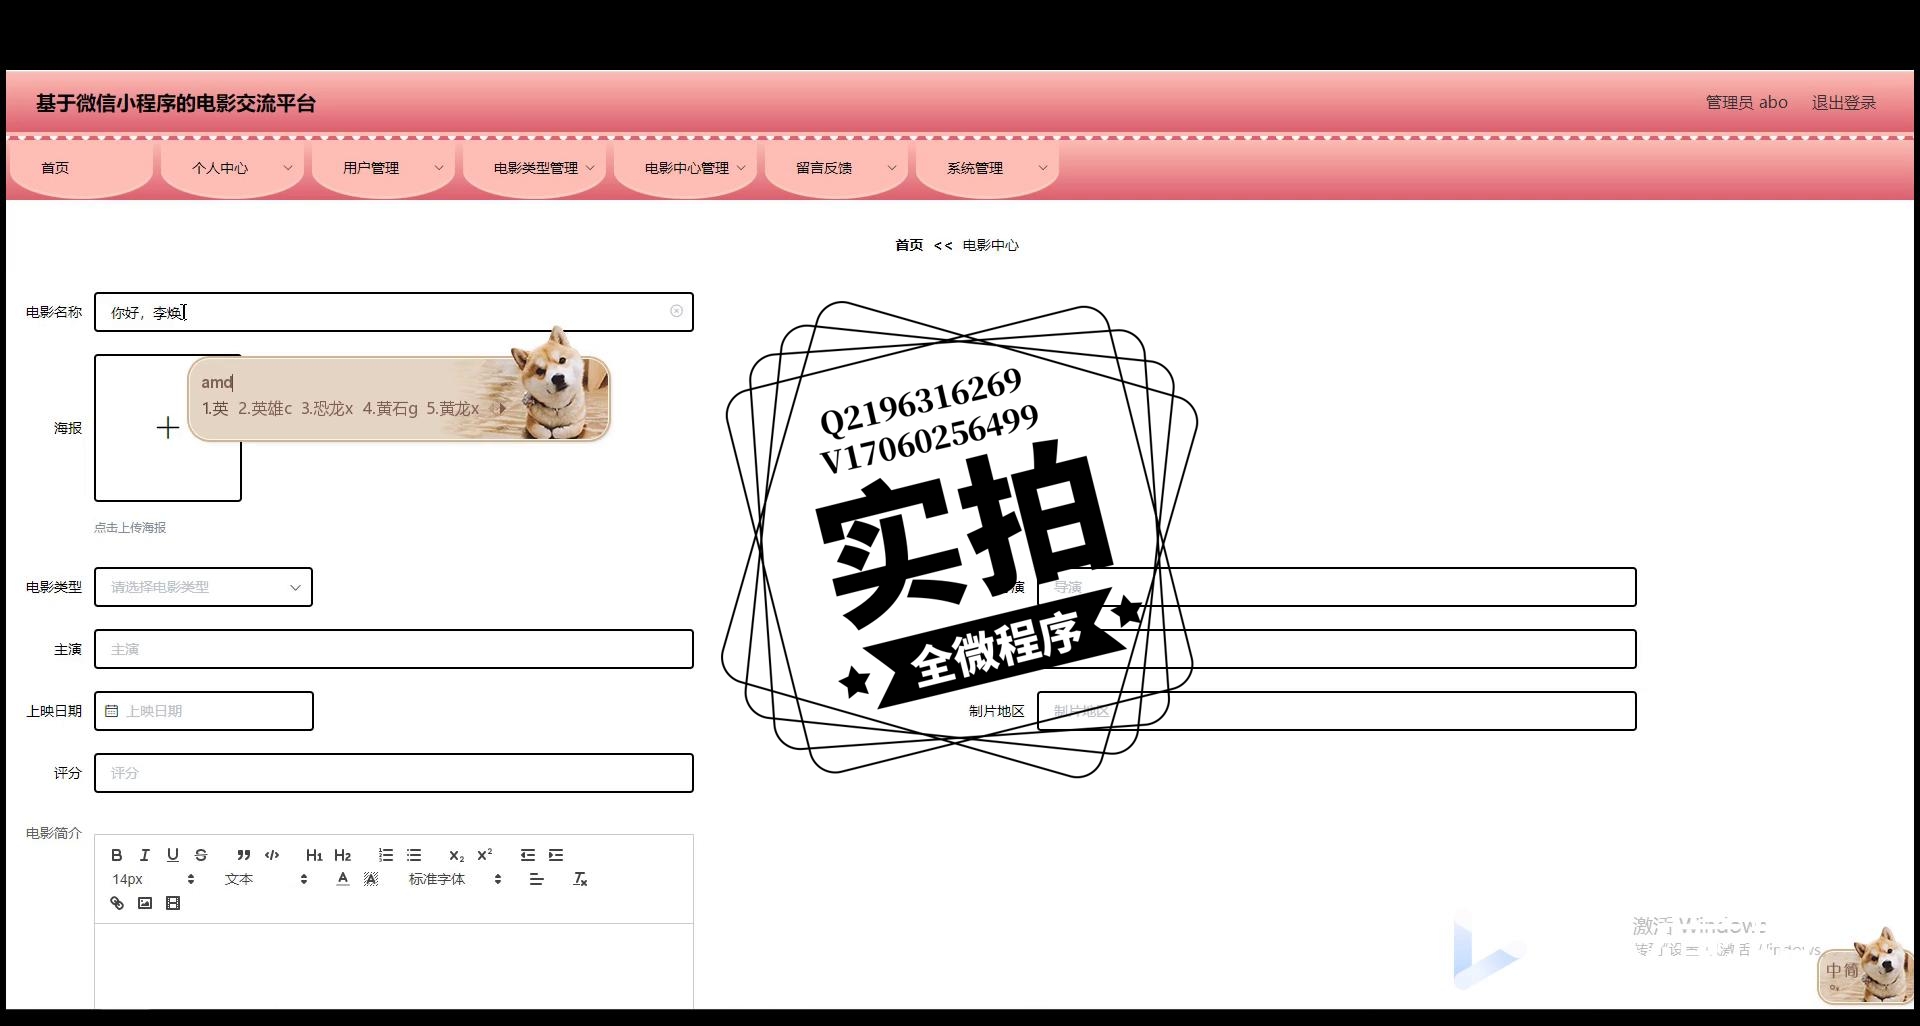Create a bulleted list
Screen dimensions: 1920x1026
(414, 855)
